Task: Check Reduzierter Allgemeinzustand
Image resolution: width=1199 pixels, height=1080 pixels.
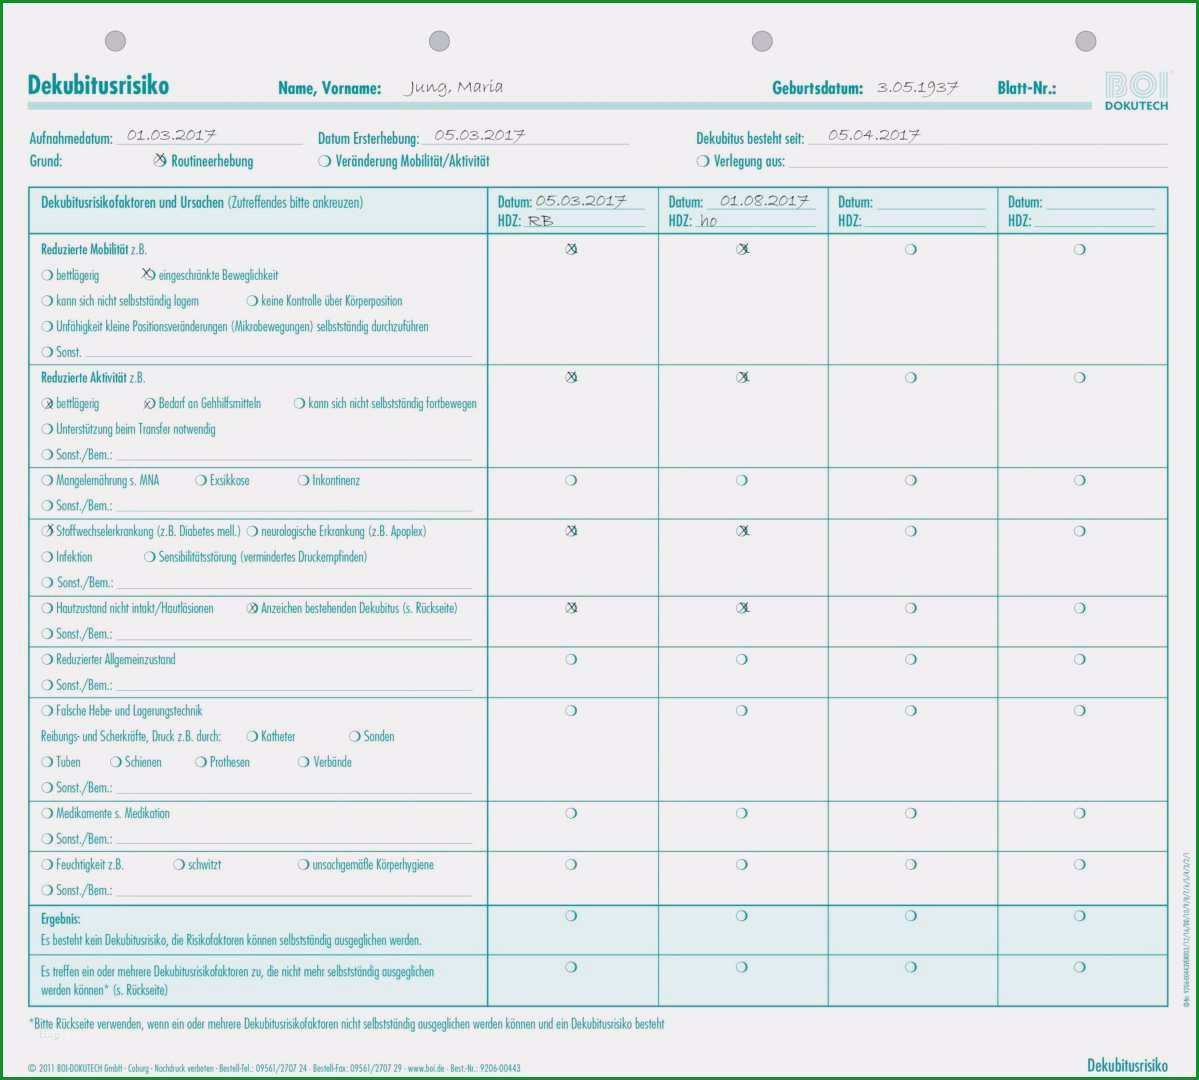Action: pyautogui.click(x=47, y=659)
